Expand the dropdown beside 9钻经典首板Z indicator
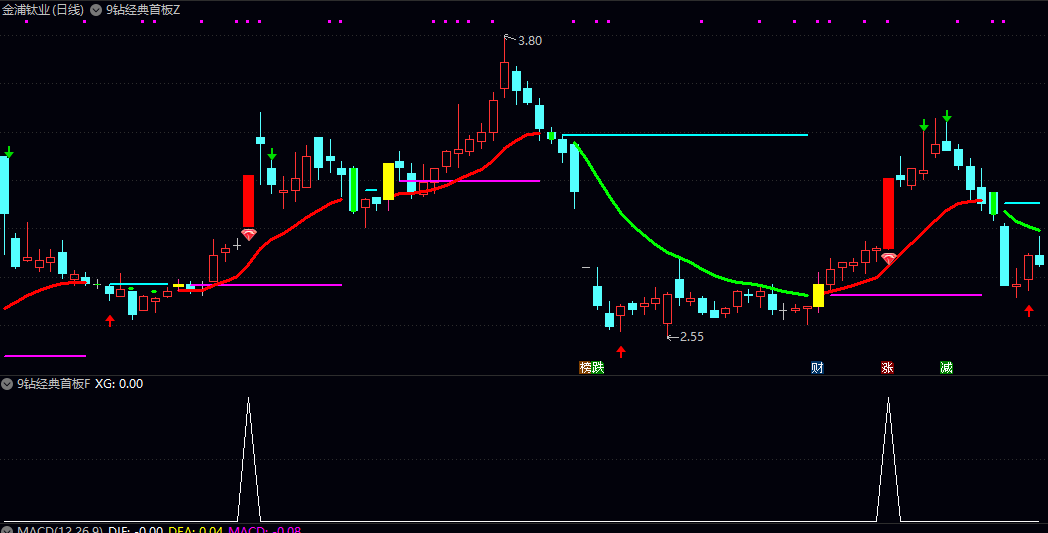 (x=96, y=10)
